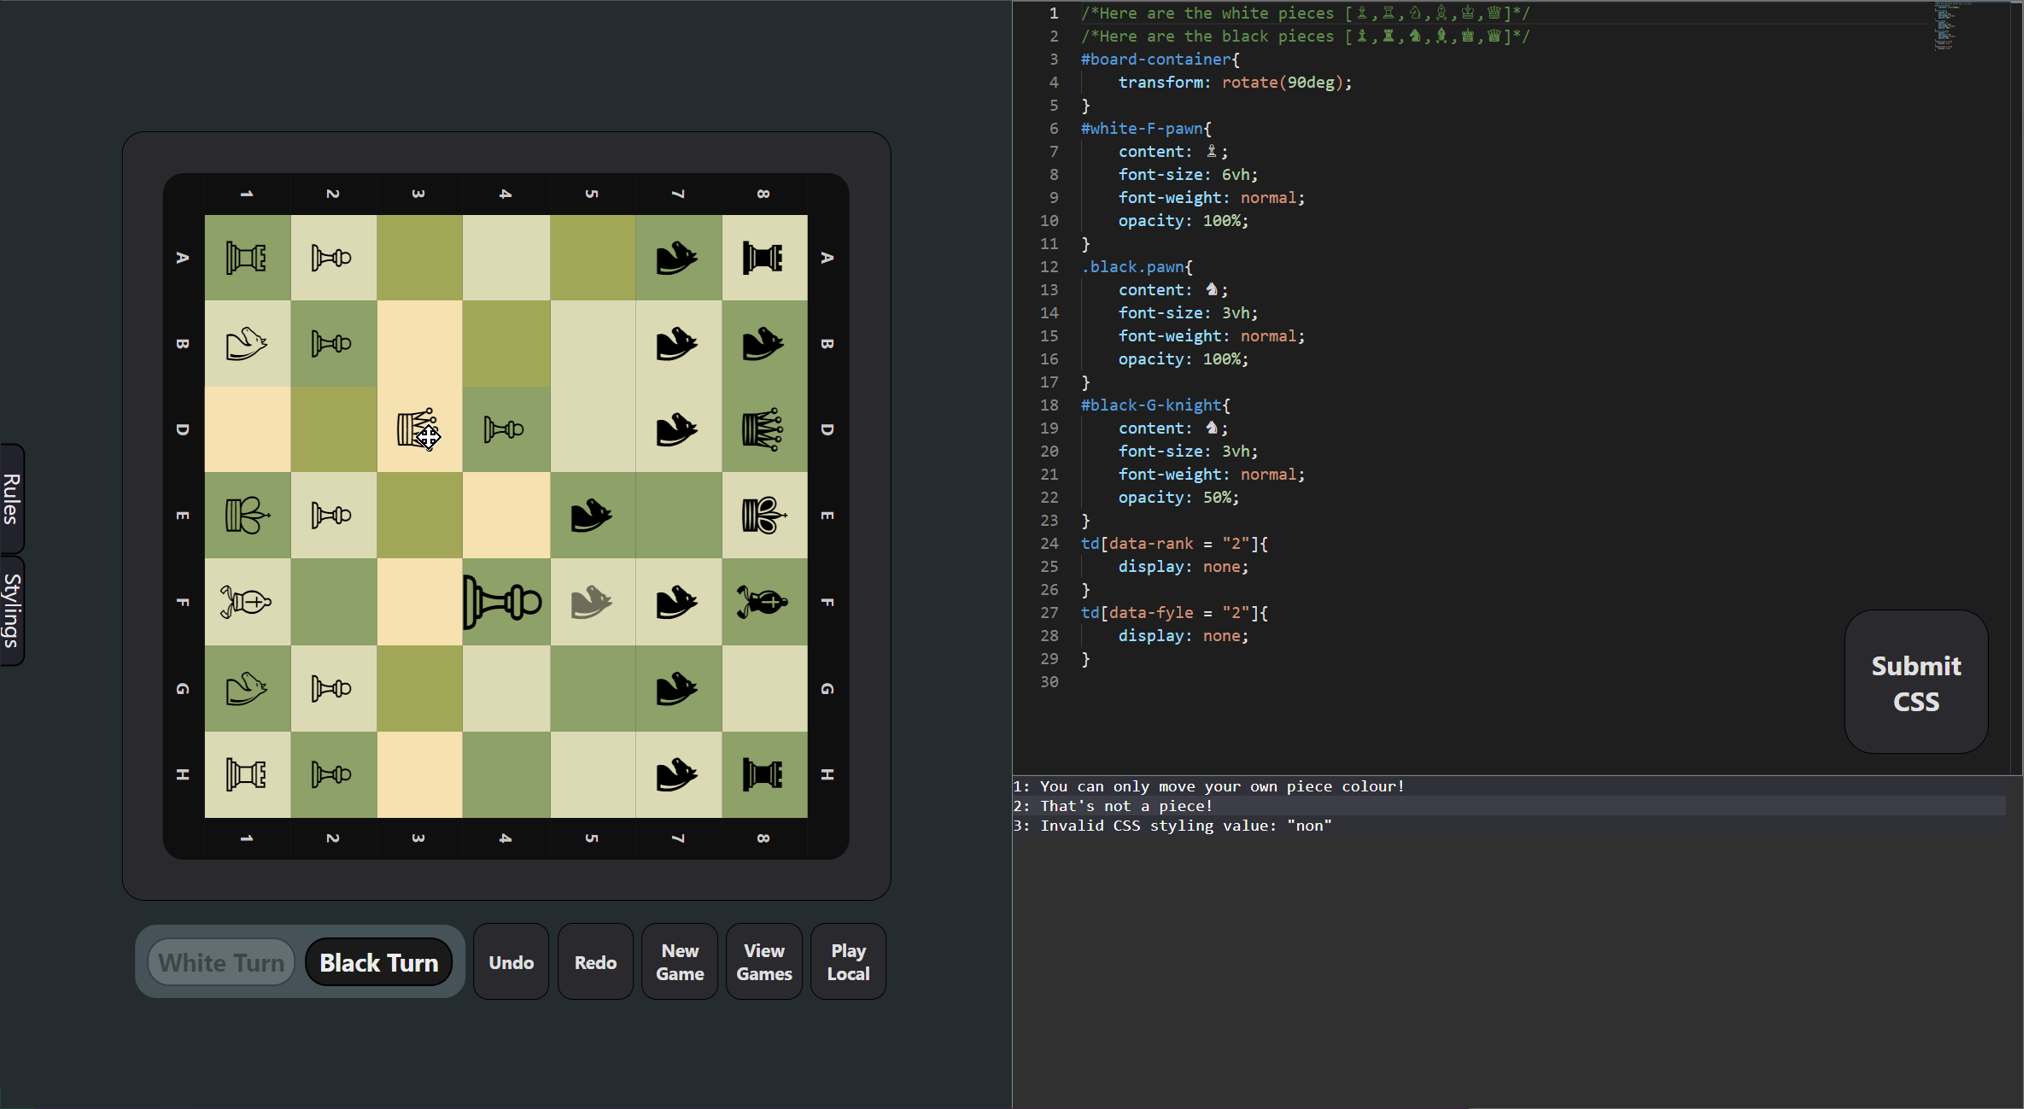Select the black rook on row A
This screenshot has height=1109, width=2024.
(763, 258)
